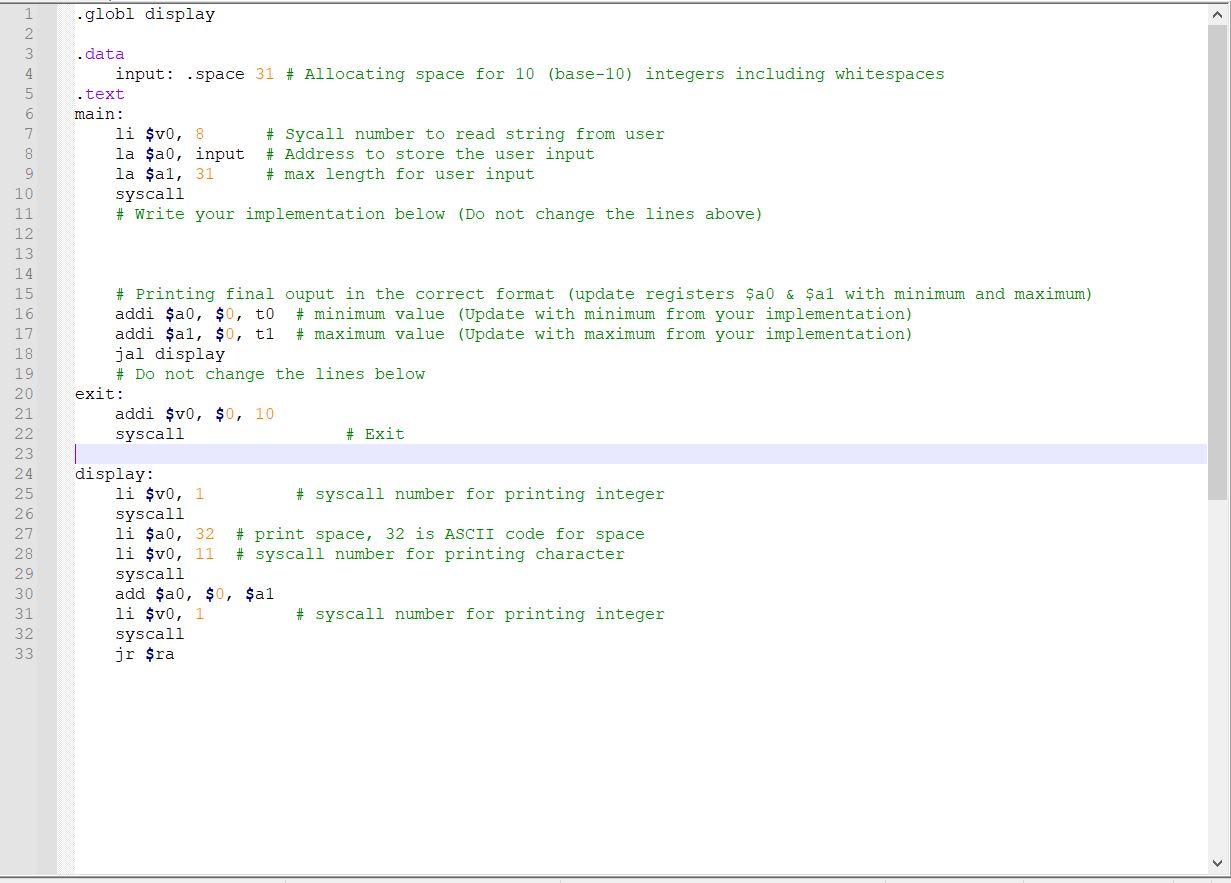Place cursor on the .globl display directive
The image size is (1231, 883).
(x=145, y=13)
